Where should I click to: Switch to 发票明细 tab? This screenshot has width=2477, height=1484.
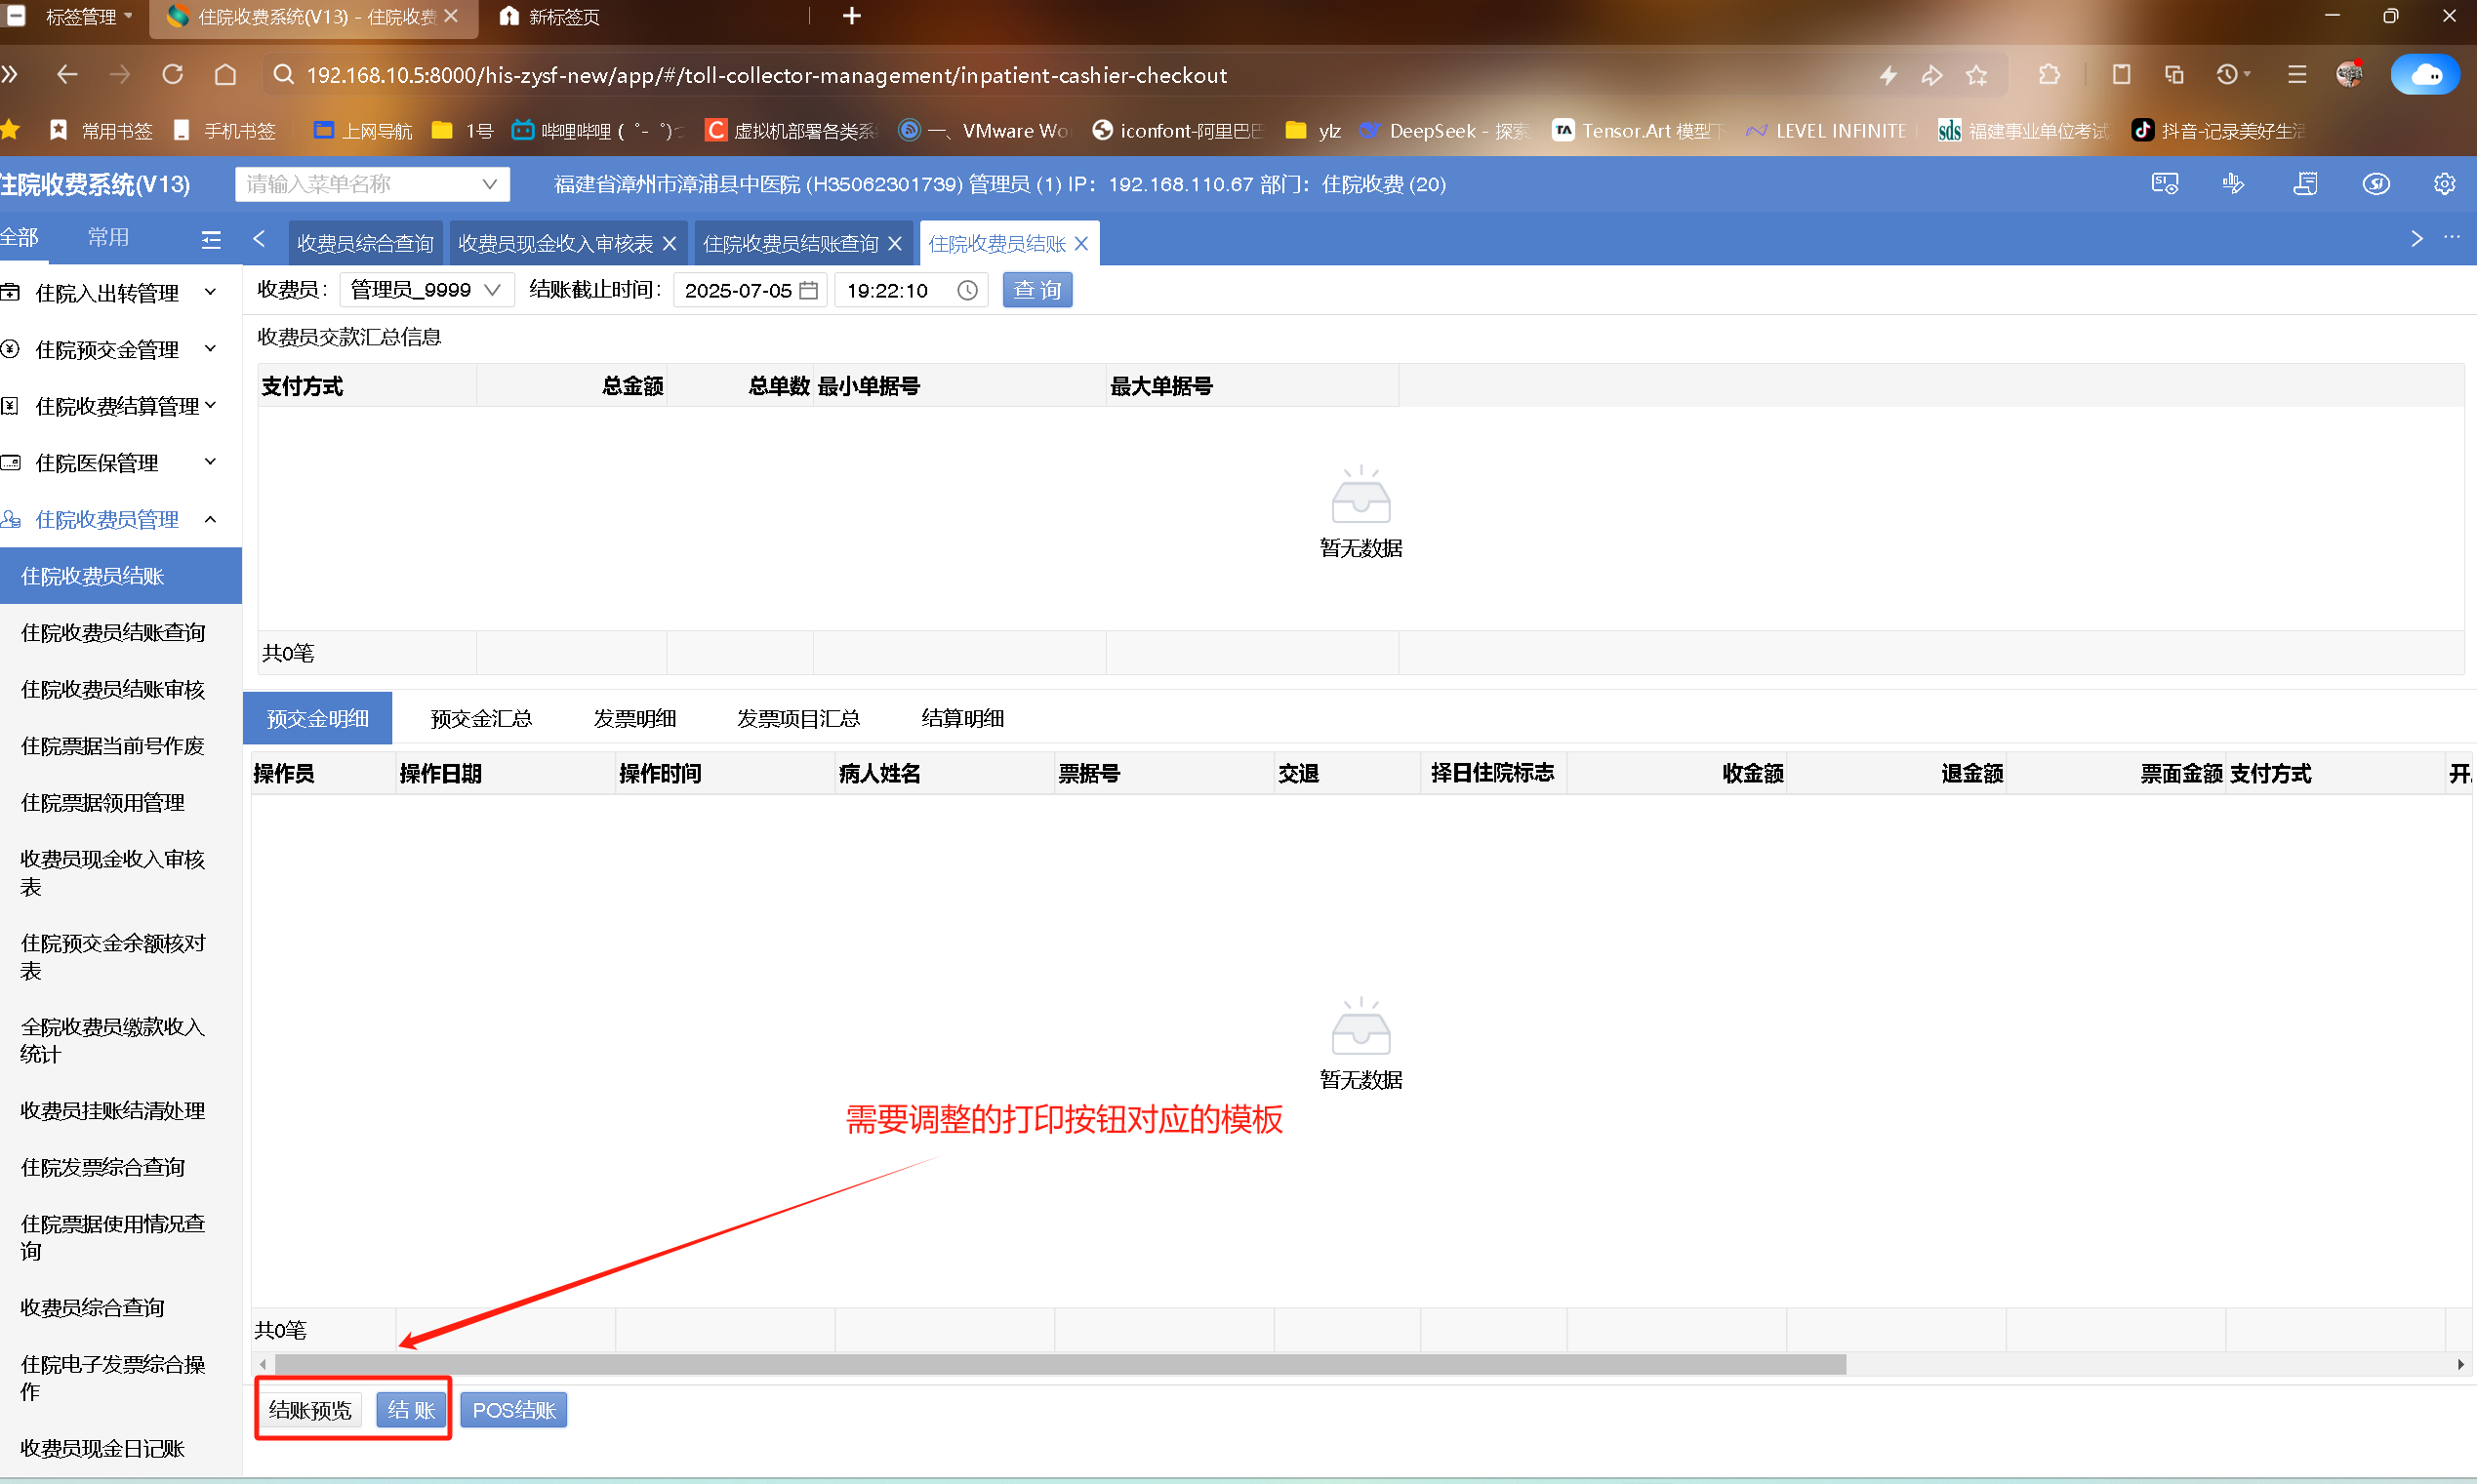634,718
